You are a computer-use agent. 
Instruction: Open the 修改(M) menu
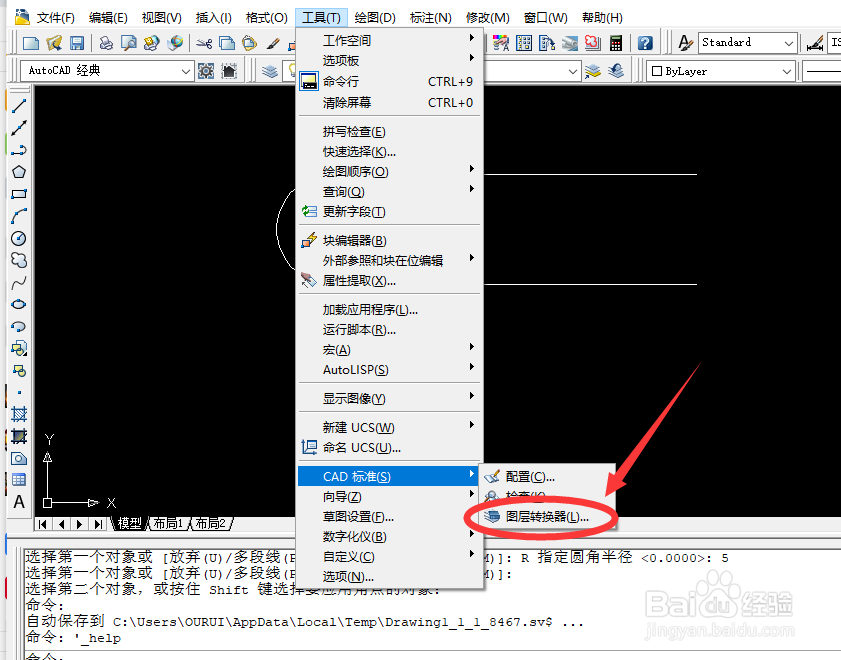pyautogui.click(x=488, y=18)
